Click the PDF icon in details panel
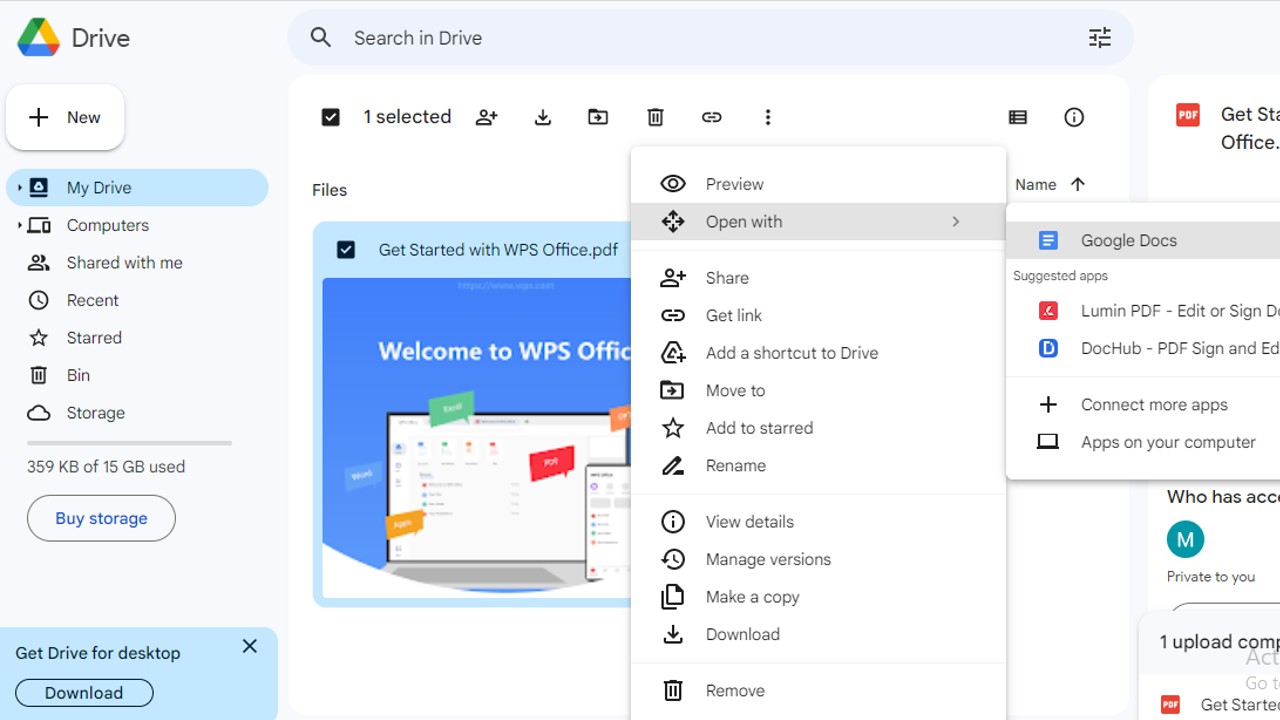The image size is (1280, 720). click(x=1188, y=115)
